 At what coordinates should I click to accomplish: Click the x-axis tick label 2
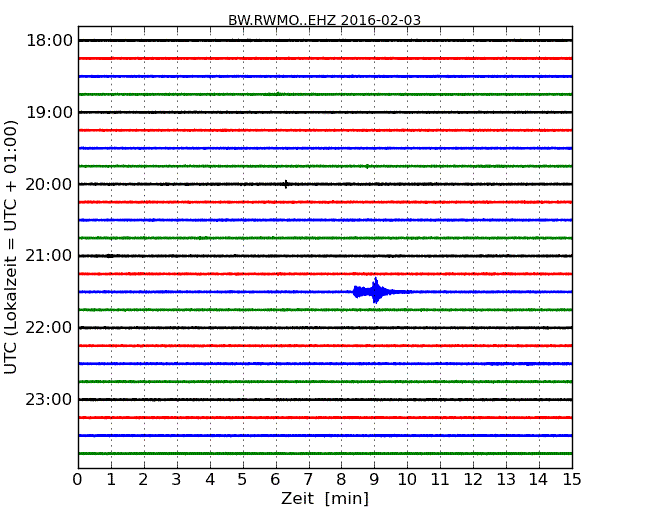[143, 480]
